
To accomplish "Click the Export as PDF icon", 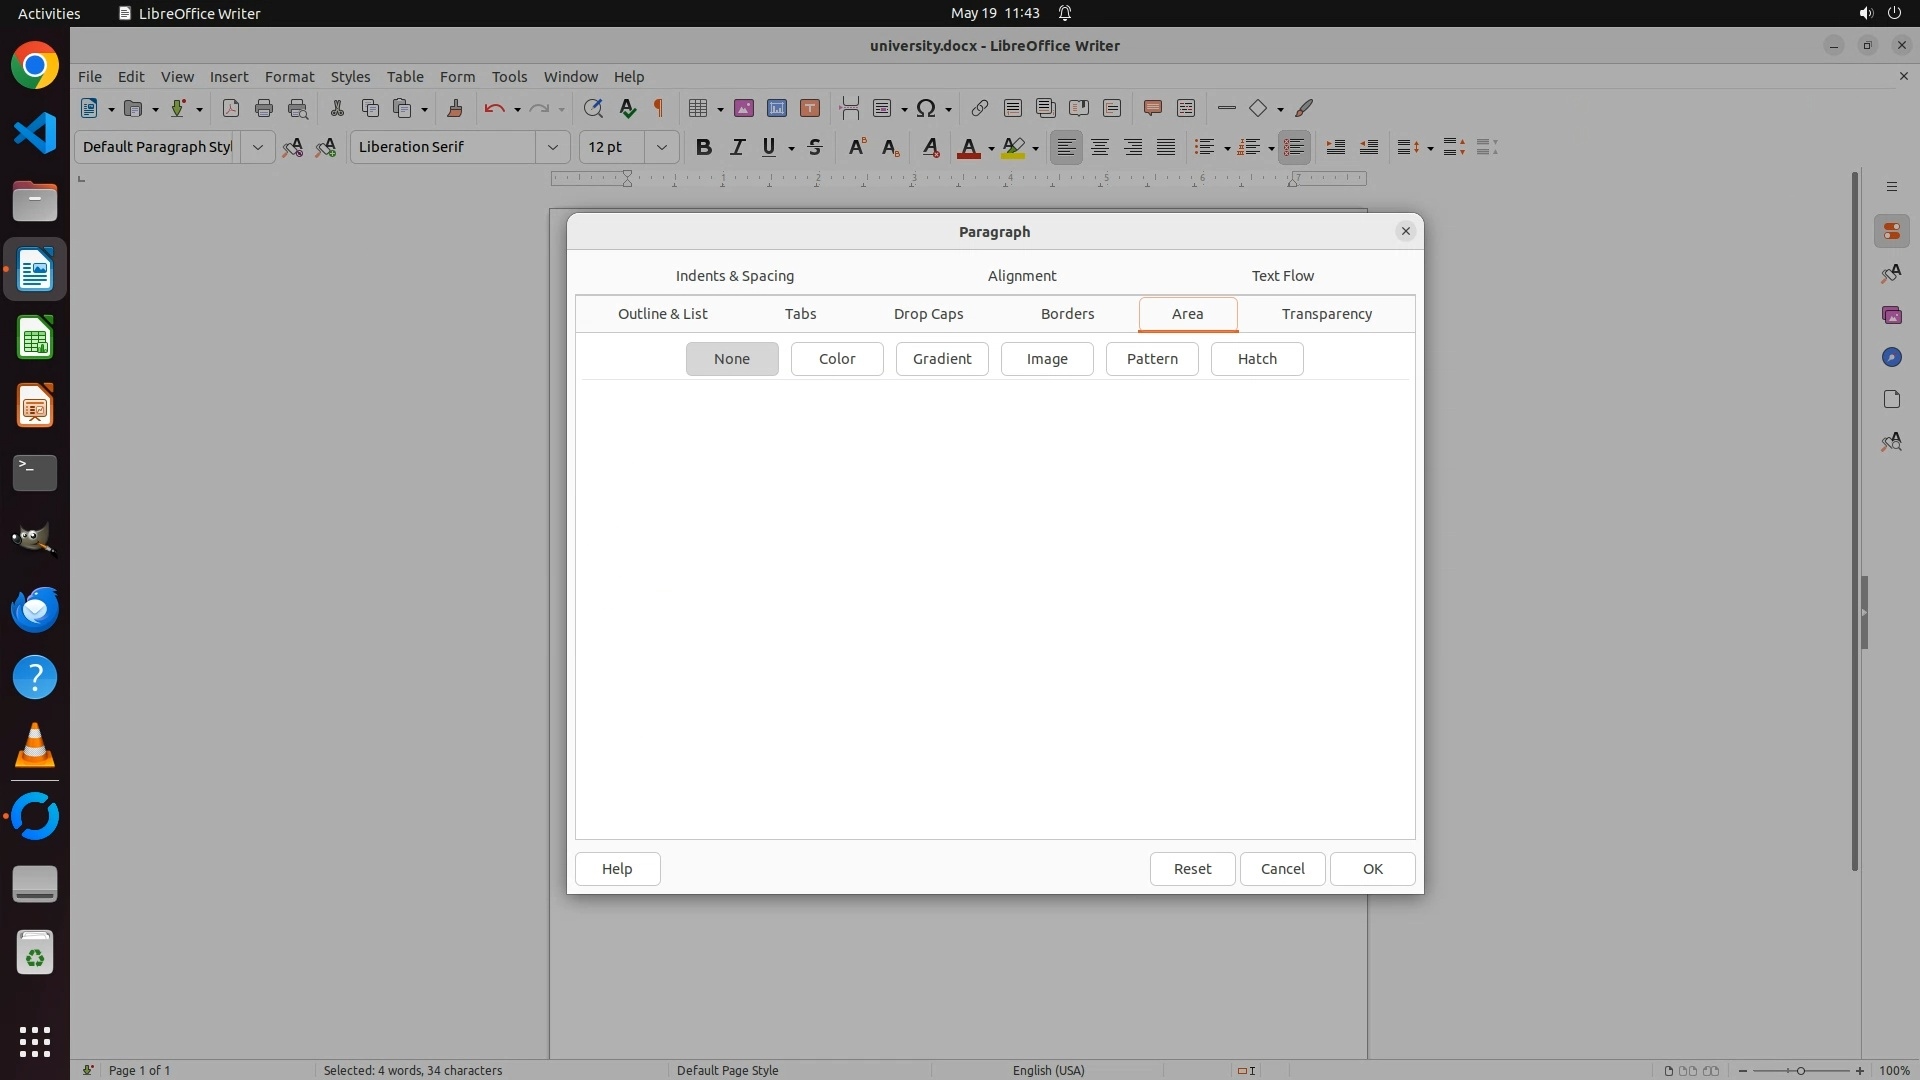I will pyautogui.click(x=231, y=108).
